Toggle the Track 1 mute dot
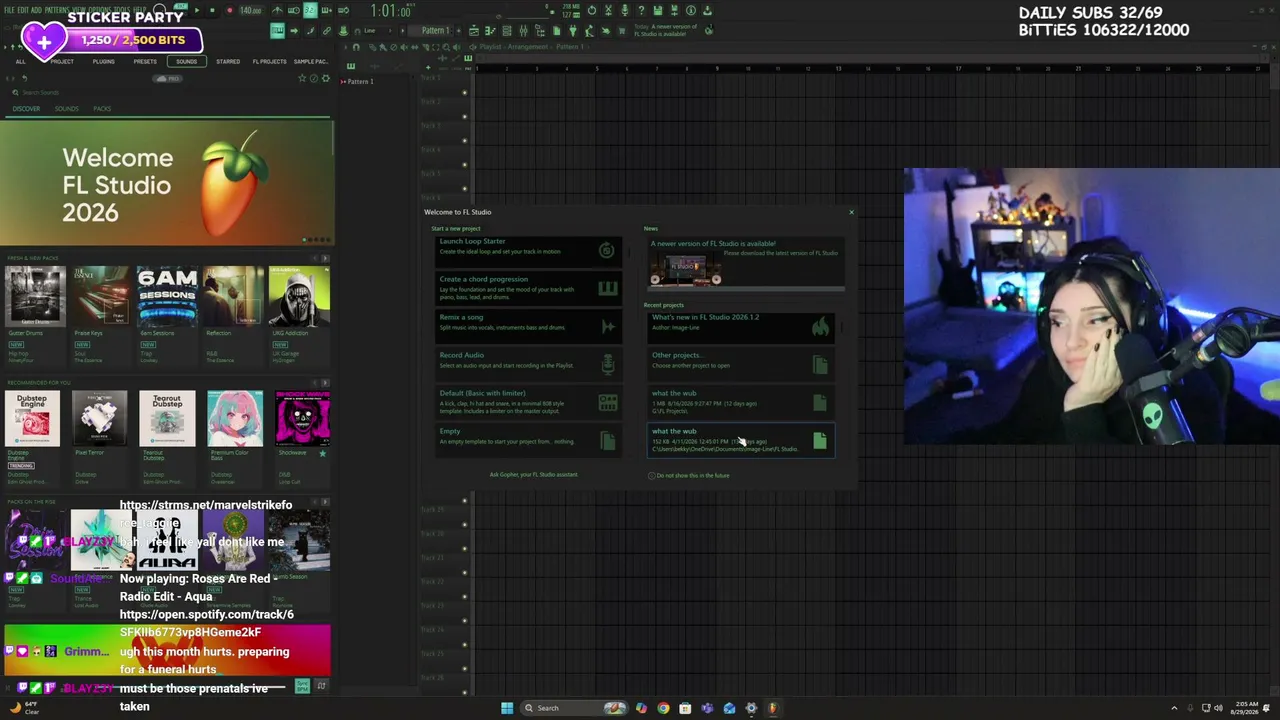The height and width of the screenshot is (720, 1280). pyautogui.click(x=464, y=92)
